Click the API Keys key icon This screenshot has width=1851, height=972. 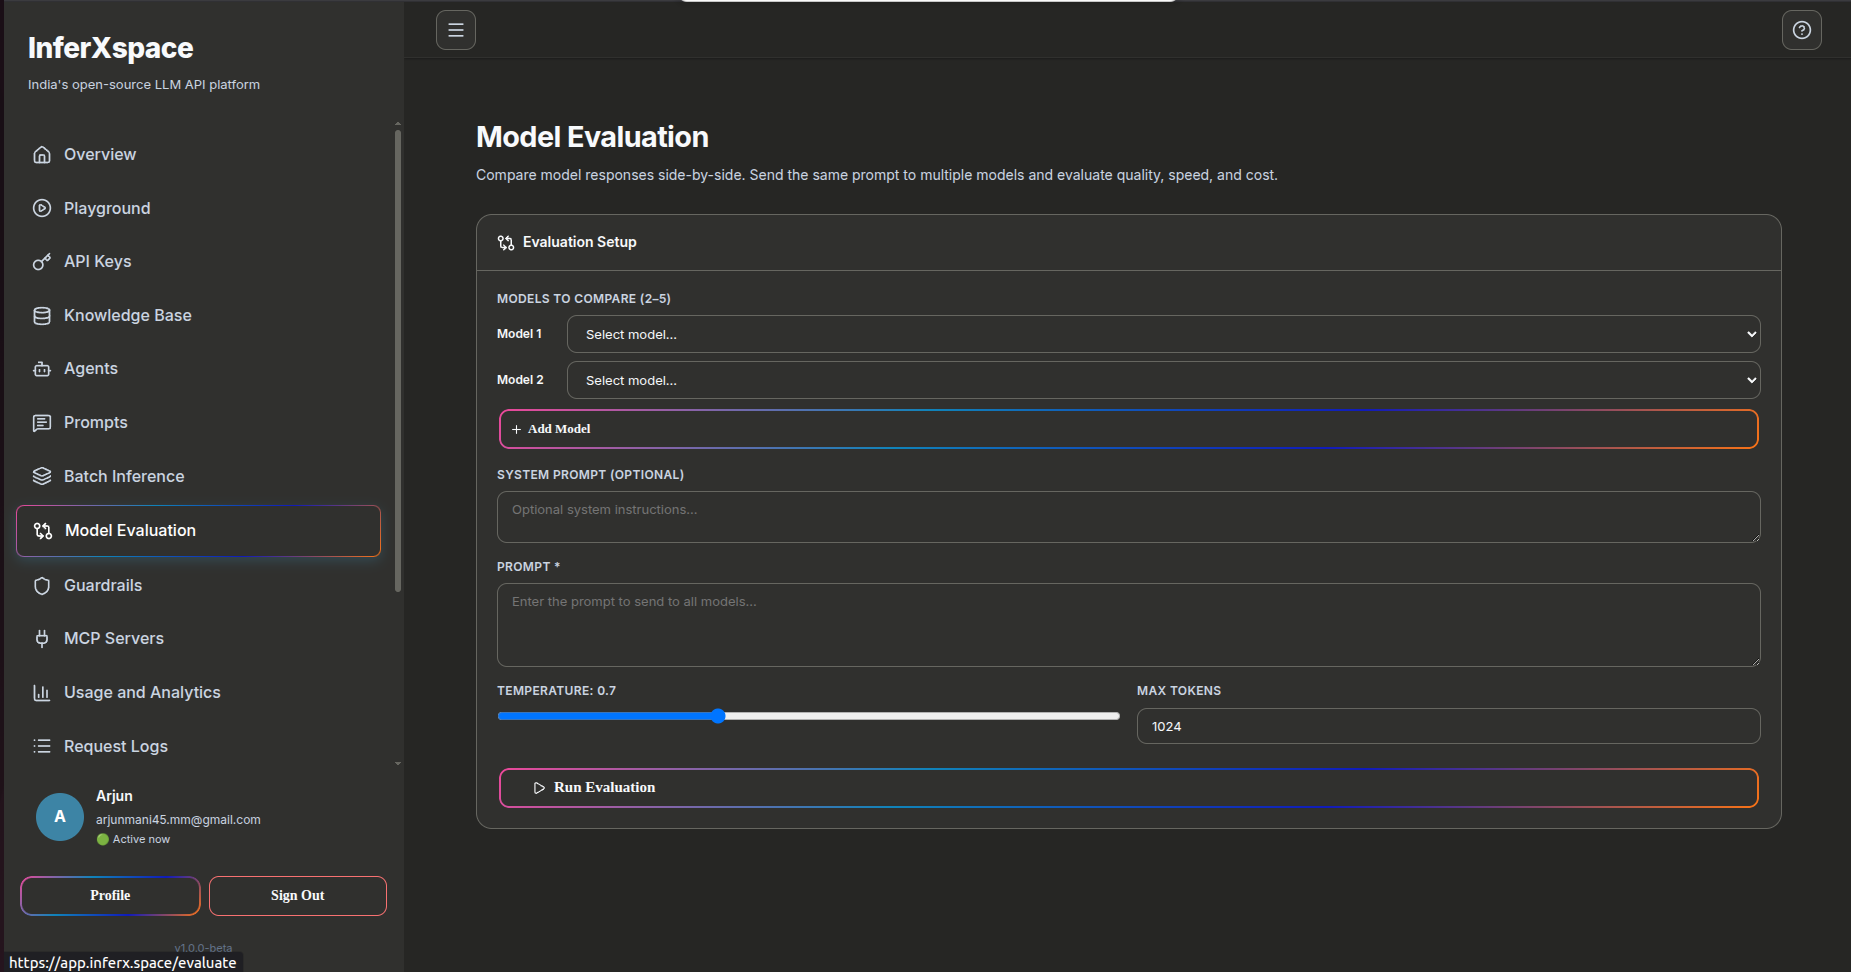42,262
